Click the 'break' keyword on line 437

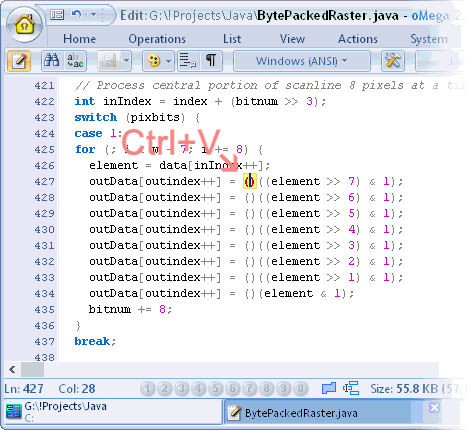pos(92,341)
